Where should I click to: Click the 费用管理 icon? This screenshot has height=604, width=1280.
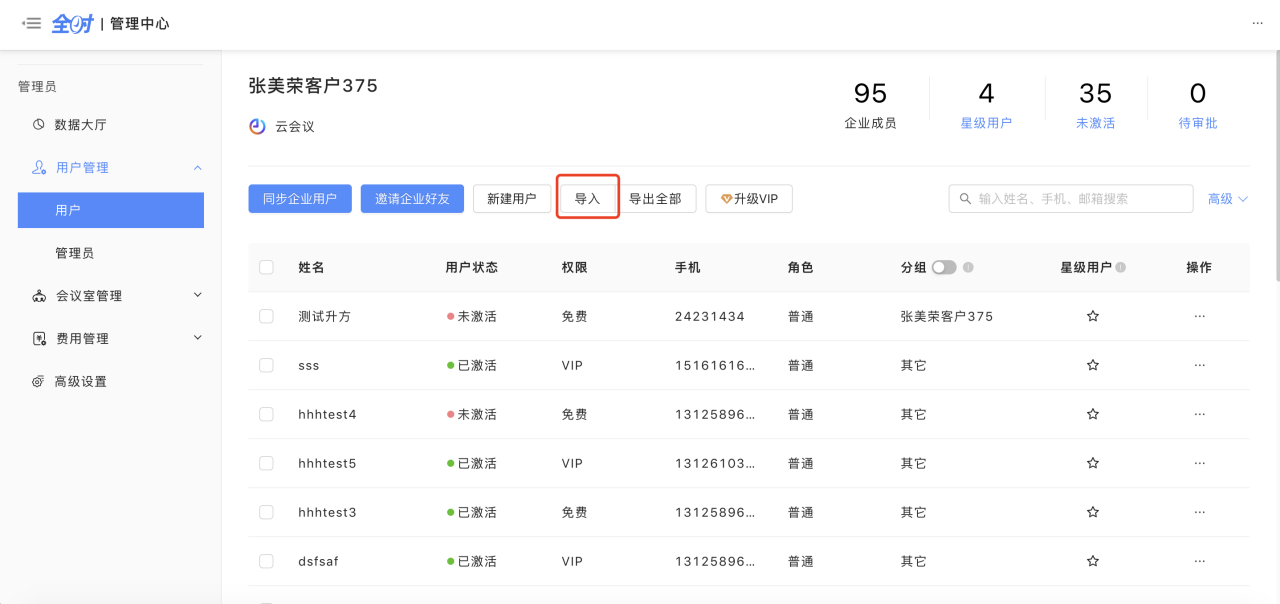click(x=39, y=339)
